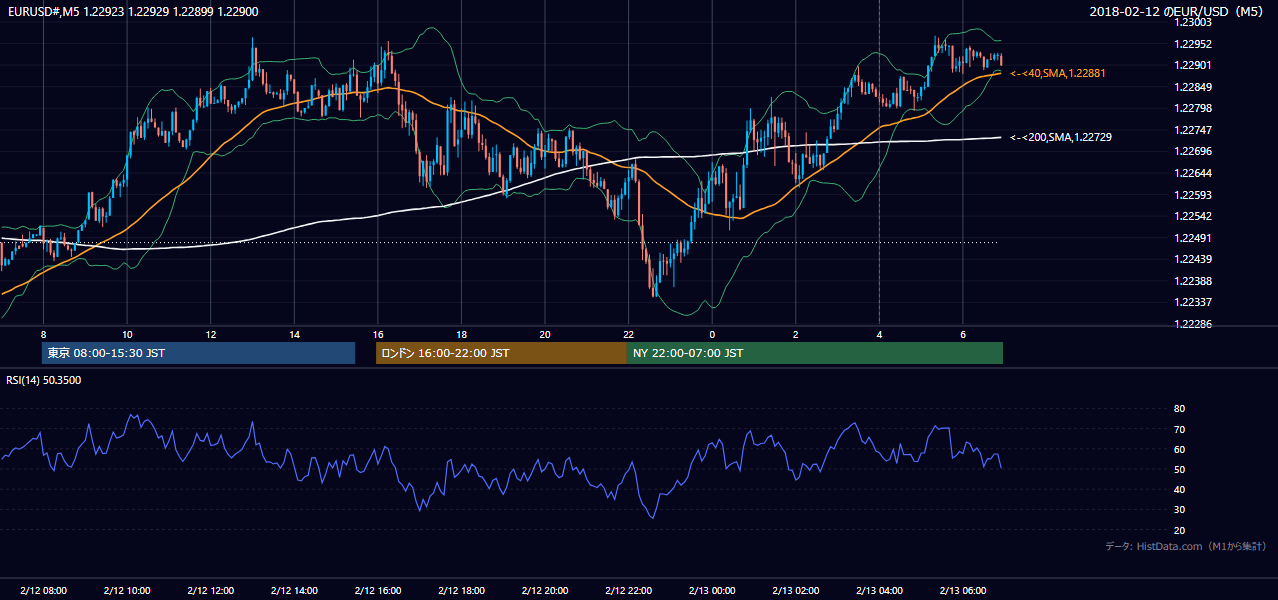Click hour tick 4 under the price chart
This screenshot has height=600, width=1278.
point(879,334)
